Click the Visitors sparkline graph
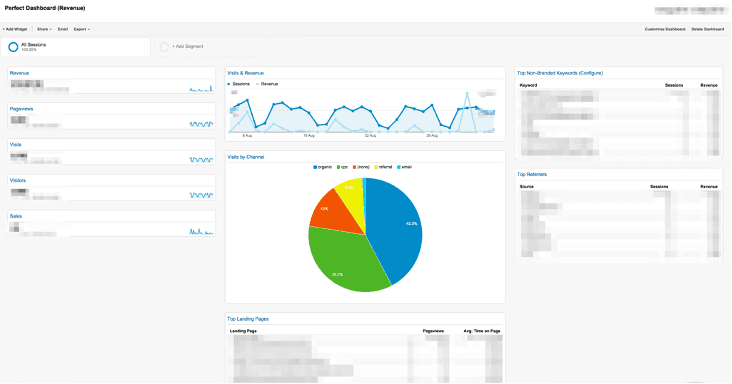Image resolution: width=732 pixels, height=384 pixels. point(201,195)
